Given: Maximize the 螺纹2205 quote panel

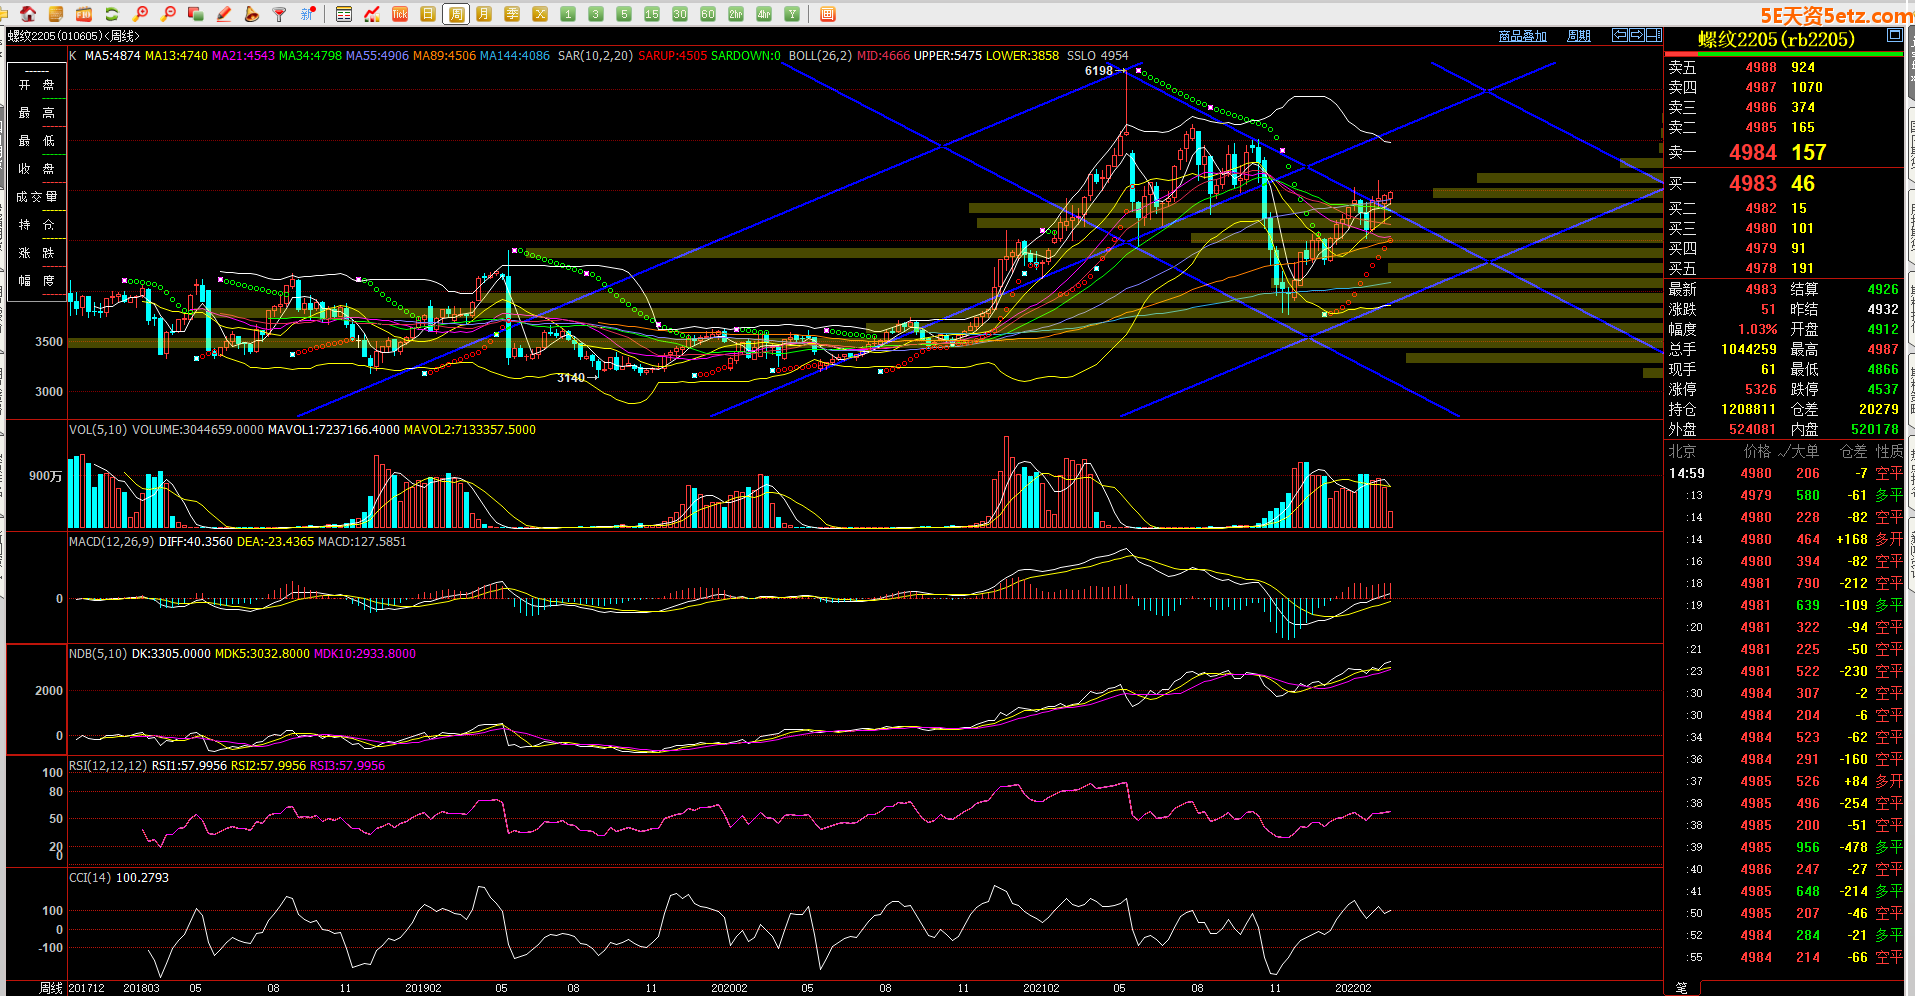Looking at the screenshot, I should (x=1894, y=35).
